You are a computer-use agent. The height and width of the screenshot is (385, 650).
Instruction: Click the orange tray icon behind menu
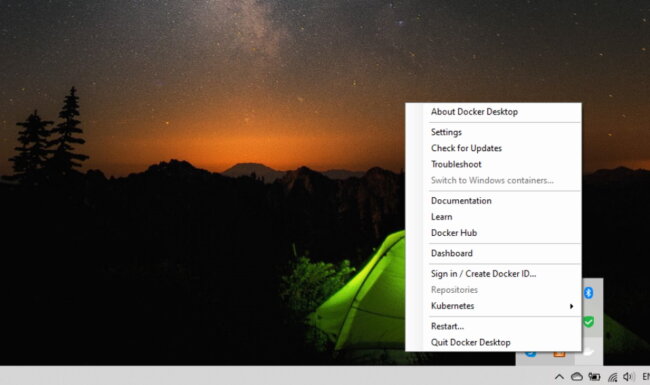tap(559, 354)
